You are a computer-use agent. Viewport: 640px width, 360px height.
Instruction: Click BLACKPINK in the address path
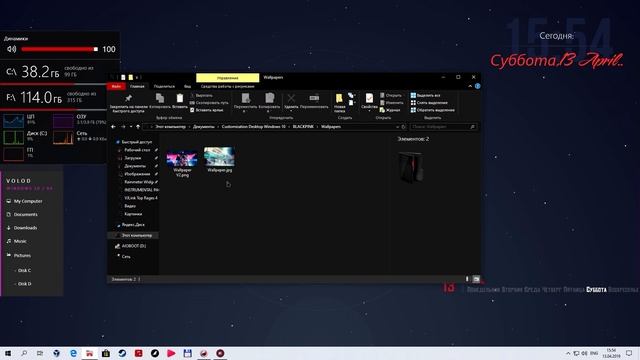(x=303, y=127)
